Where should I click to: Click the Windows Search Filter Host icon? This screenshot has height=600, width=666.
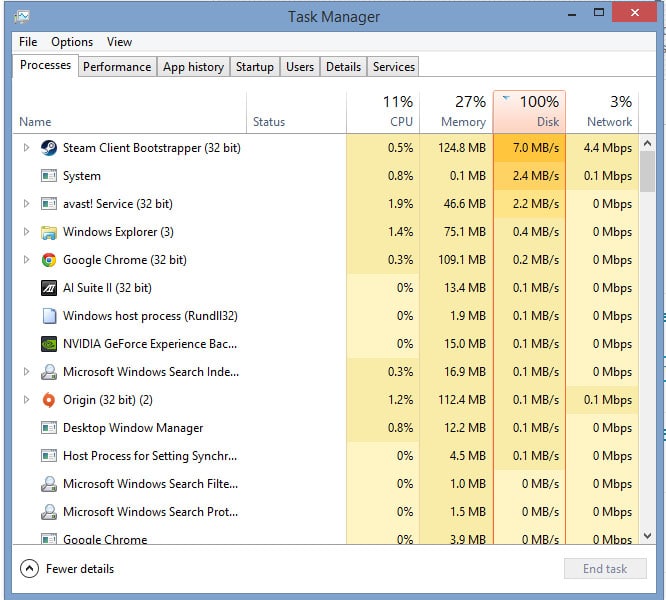(x=49, y=484)
